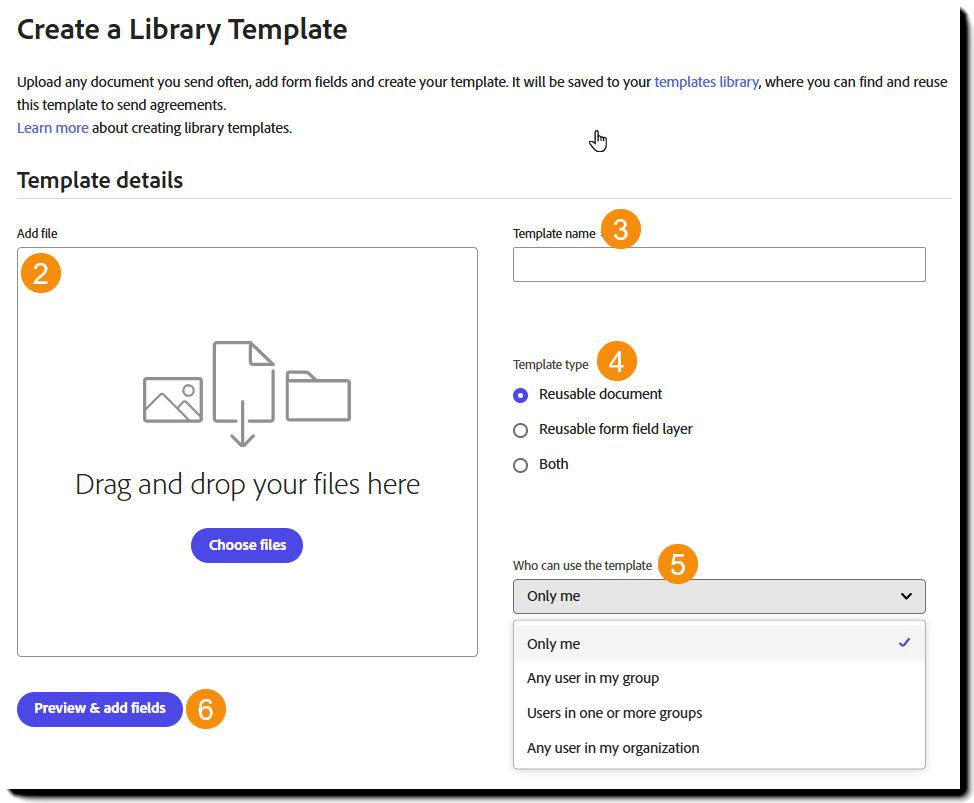The height and width of the screenshot is (803, 974).
Task: Open the templates library link
Action: [706, 82]
